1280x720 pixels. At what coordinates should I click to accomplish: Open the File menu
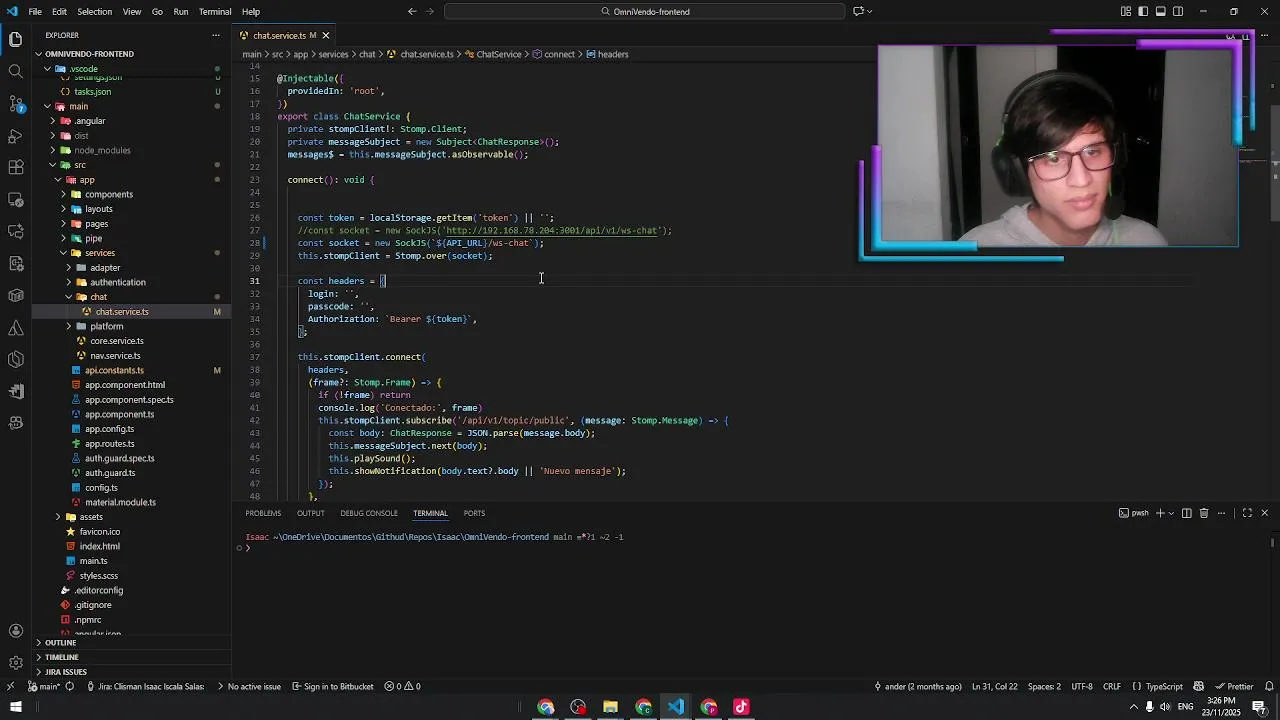[35, 11]
